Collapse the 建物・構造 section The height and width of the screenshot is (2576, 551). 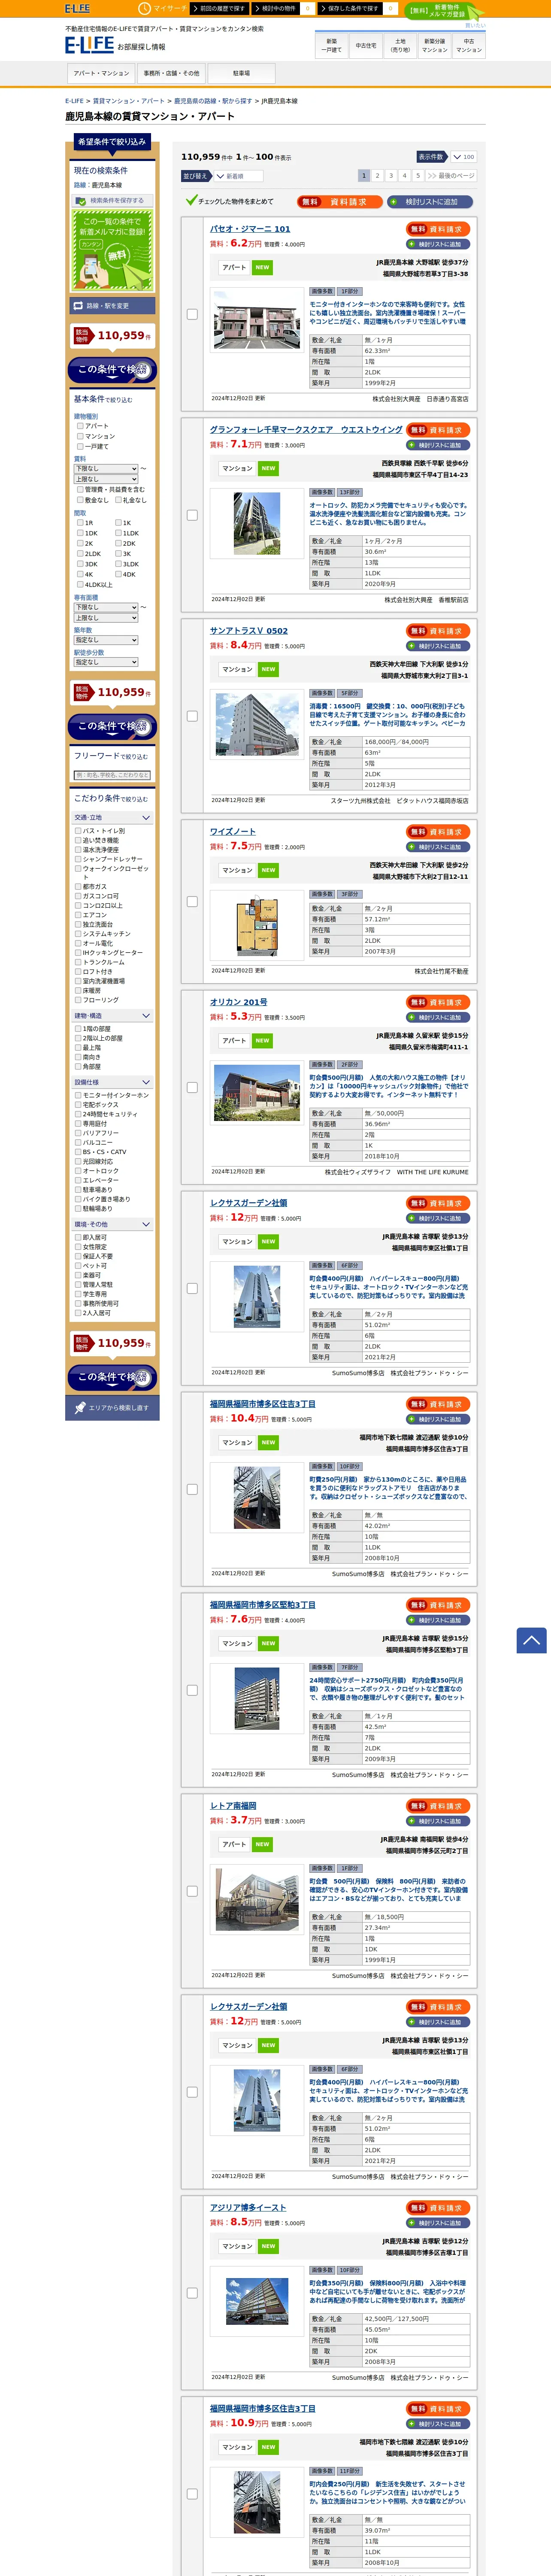(112, 1016)
